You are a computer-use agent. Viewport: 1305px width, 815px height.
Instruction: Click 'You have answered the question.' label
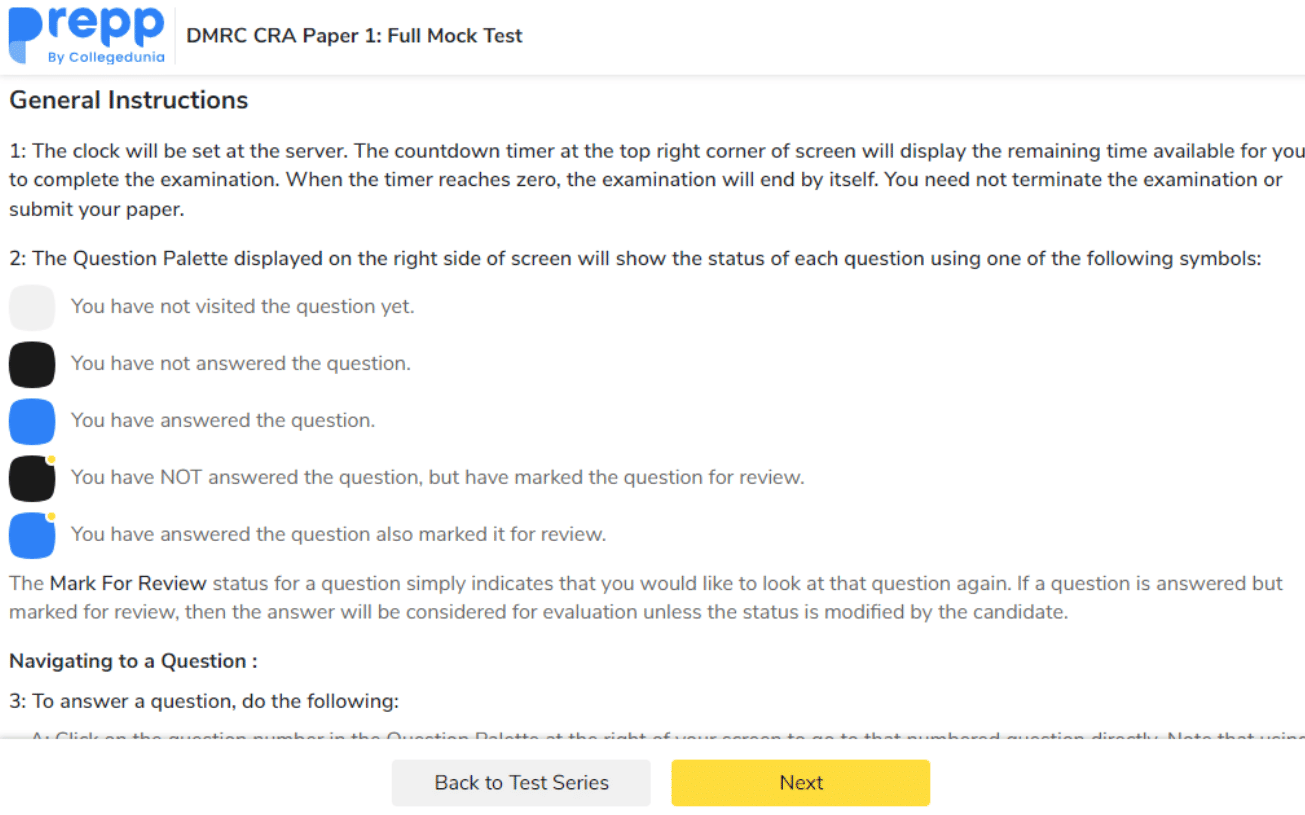click(x=223, y=421)
